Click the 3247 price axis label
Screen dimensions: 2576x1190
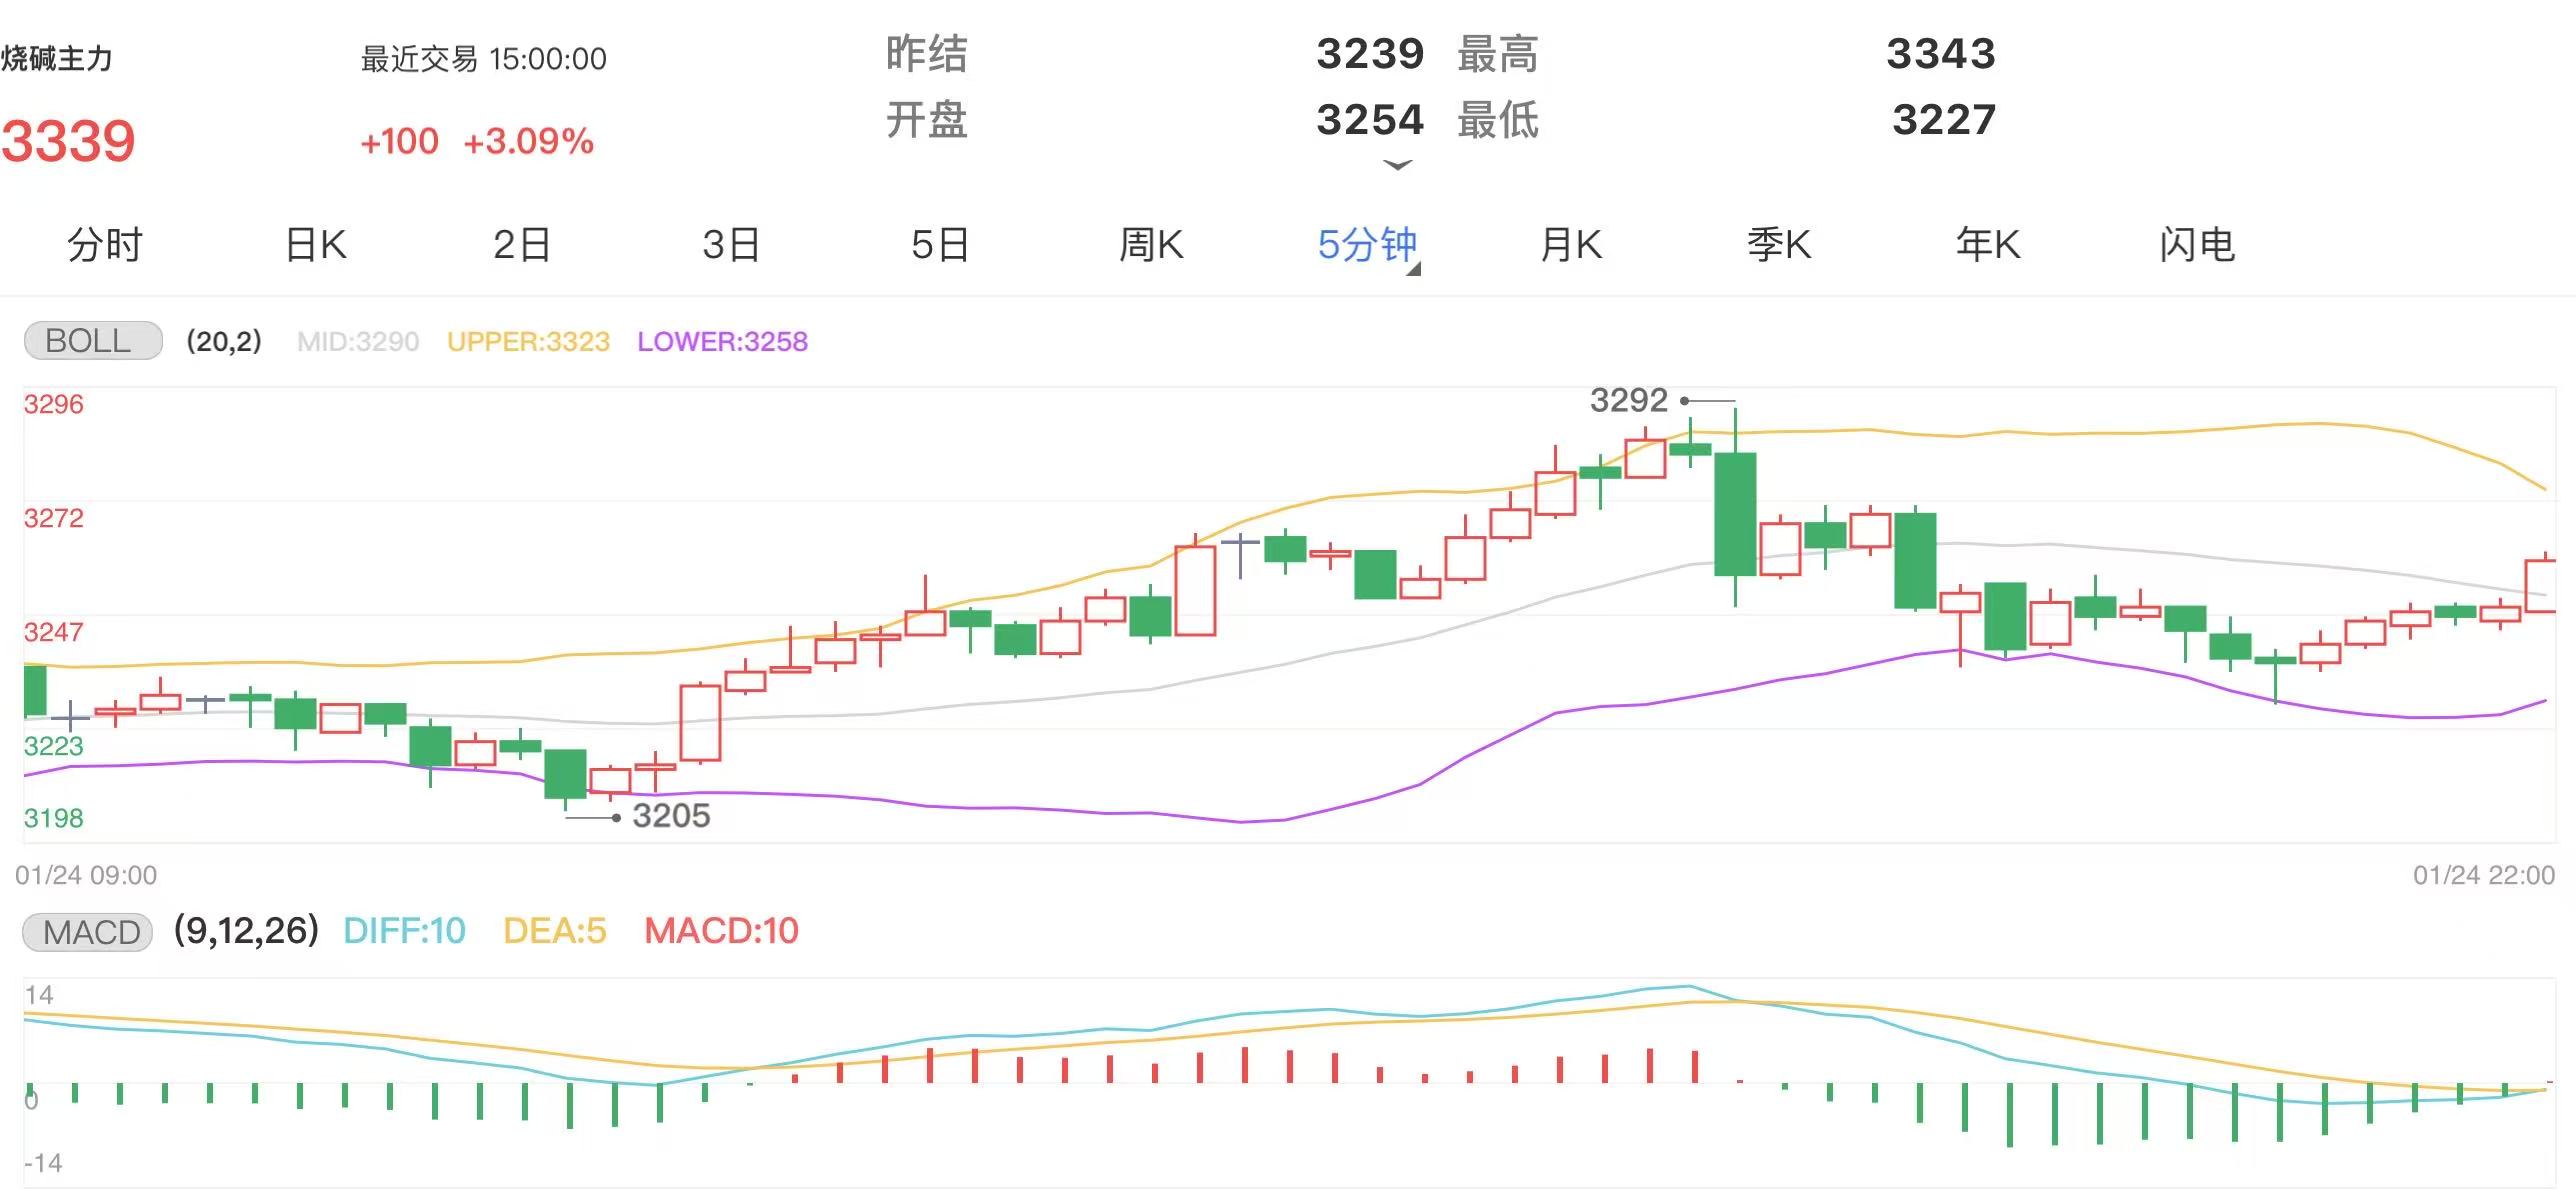click(54, 632)
